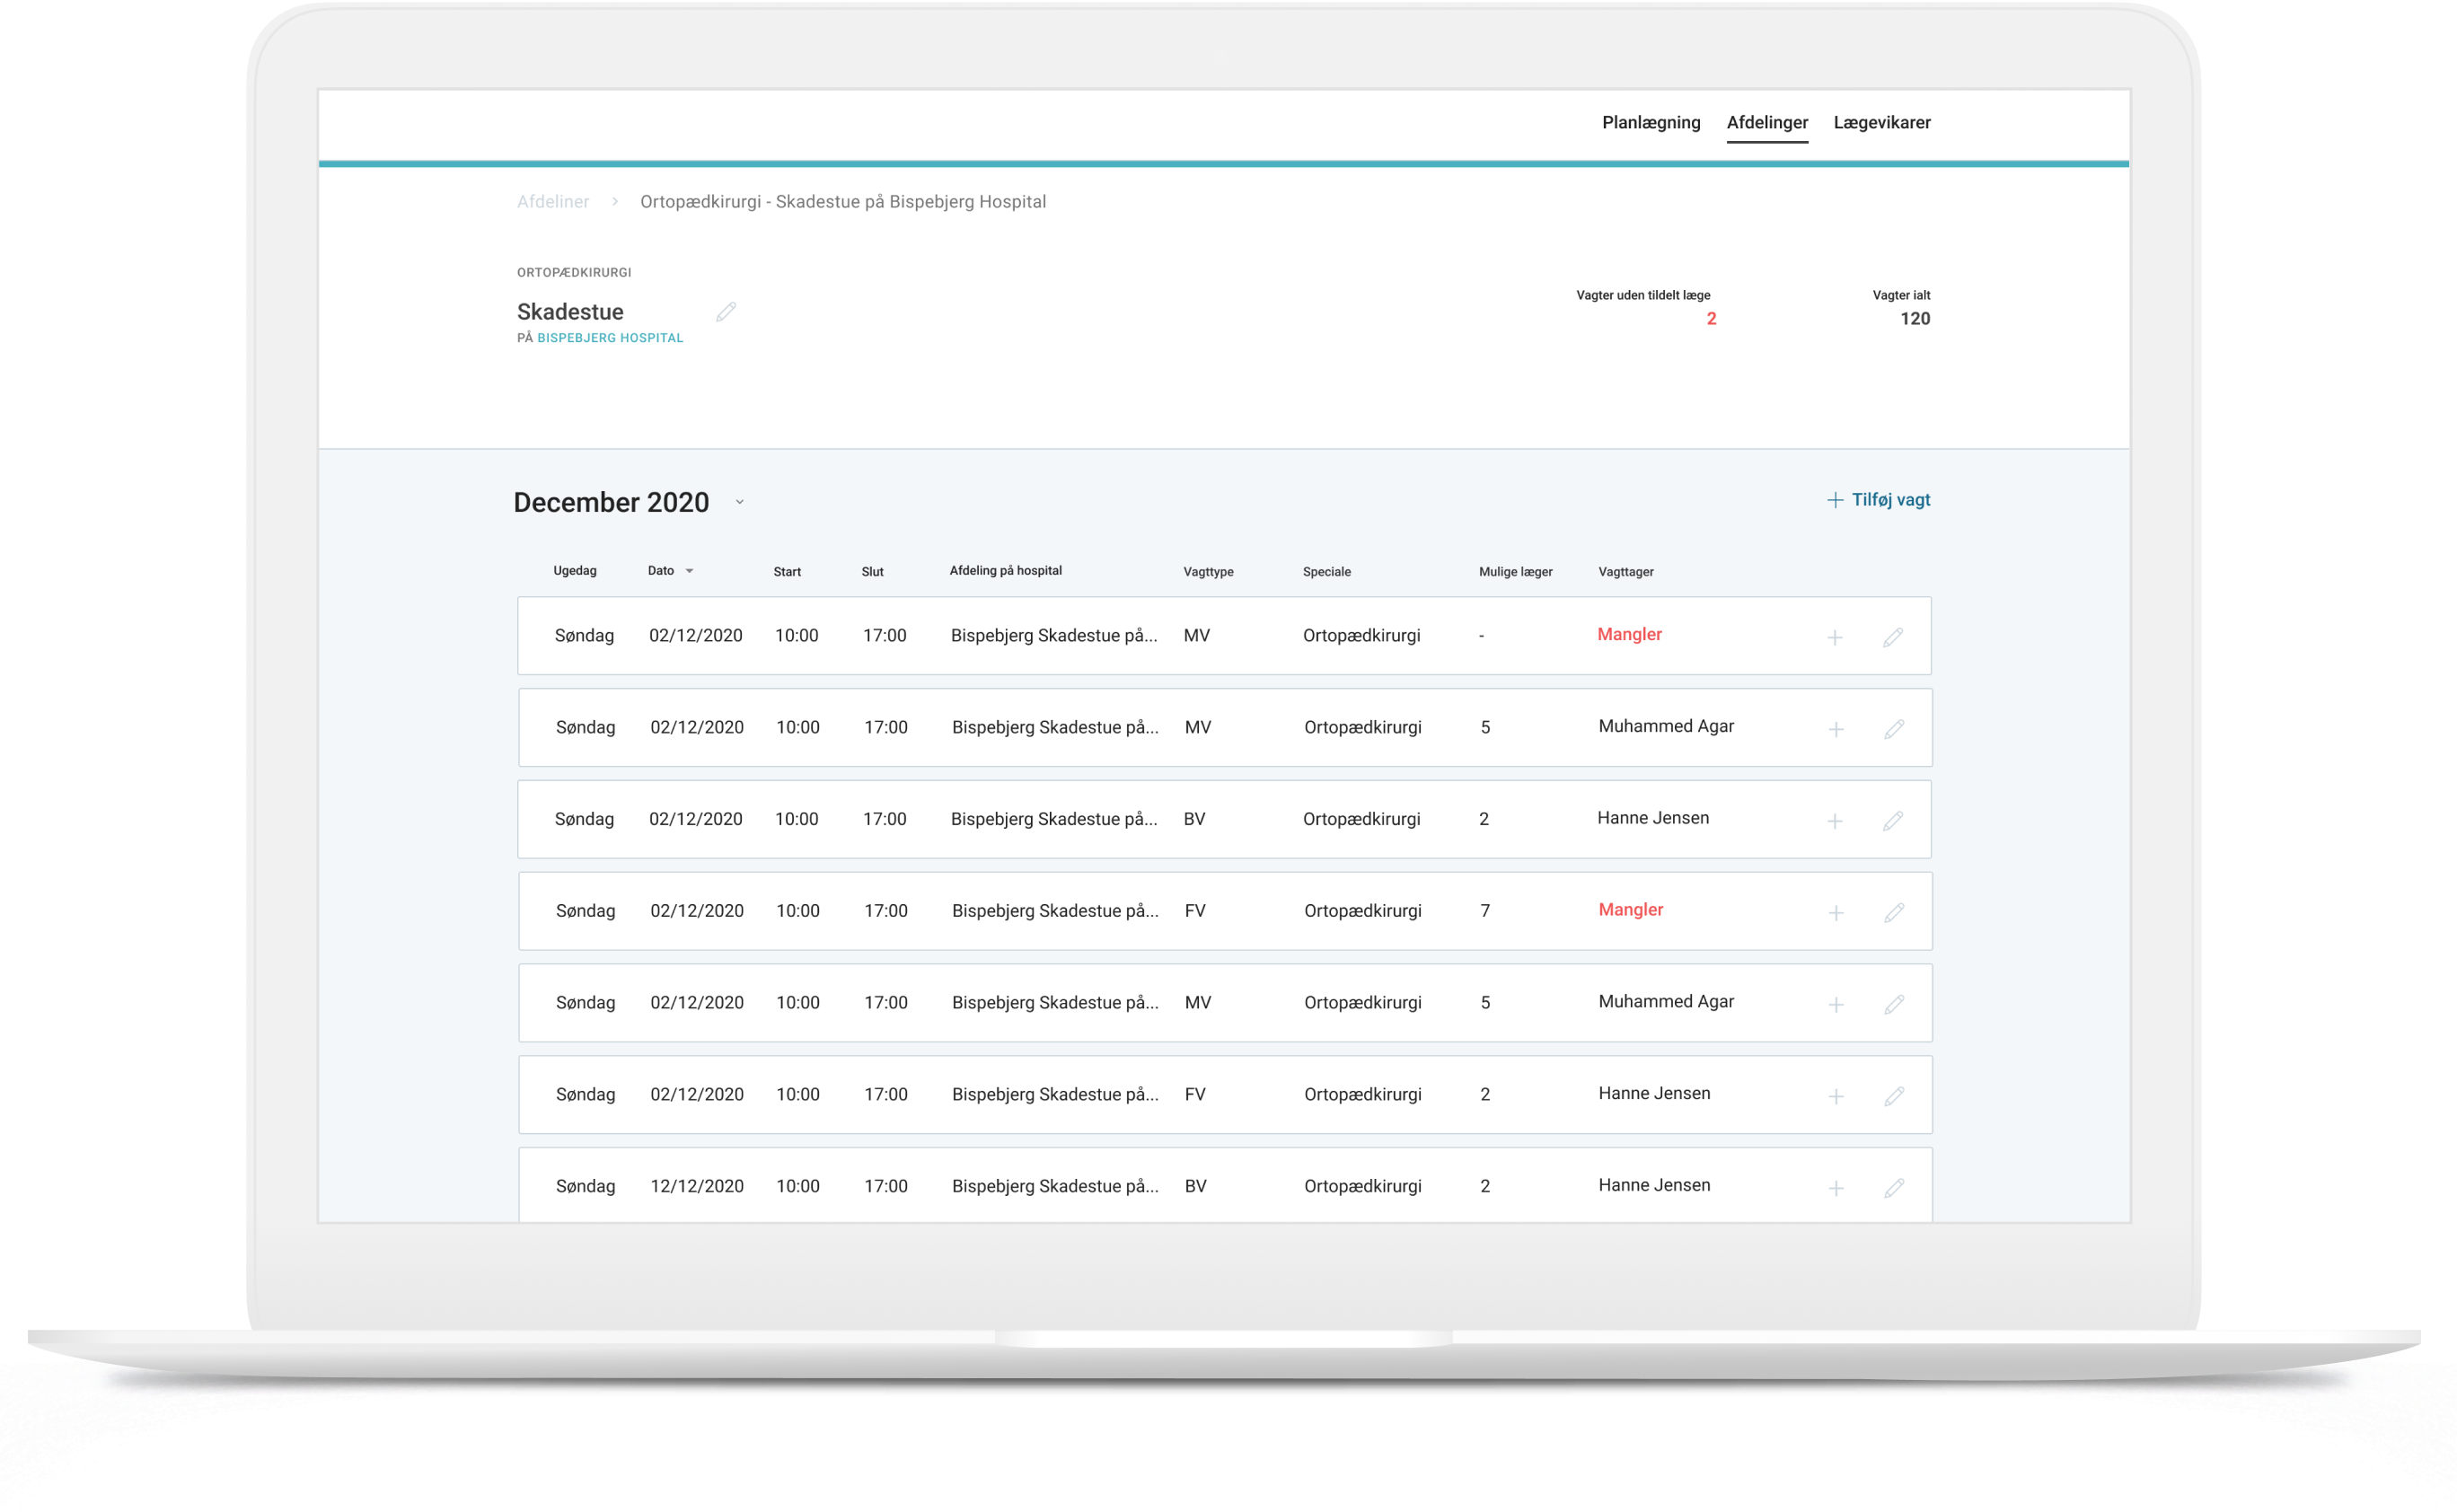Screen dimensions: 2457x1512
Task: Click plus icon on FV Mangler row
Action: coord(1835,912)
